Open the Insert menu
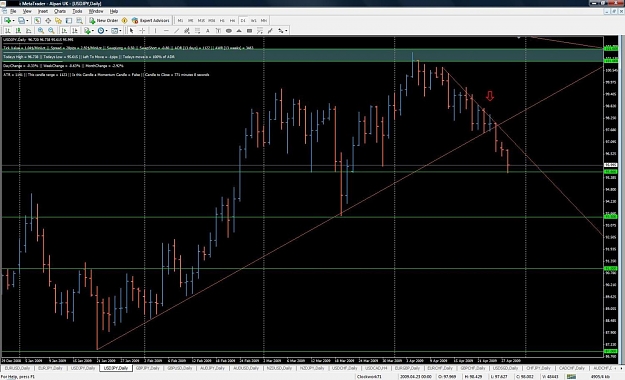The image size is (625, 380). [43, 11]
